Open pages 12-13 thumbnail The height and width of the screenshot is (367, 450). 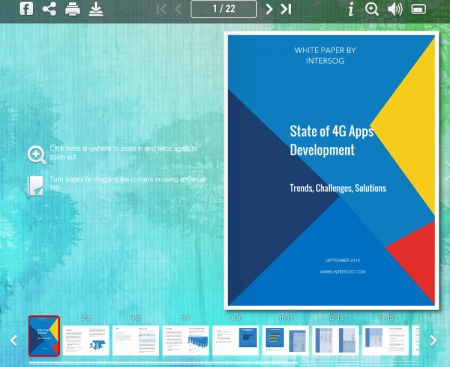[336, 340]
